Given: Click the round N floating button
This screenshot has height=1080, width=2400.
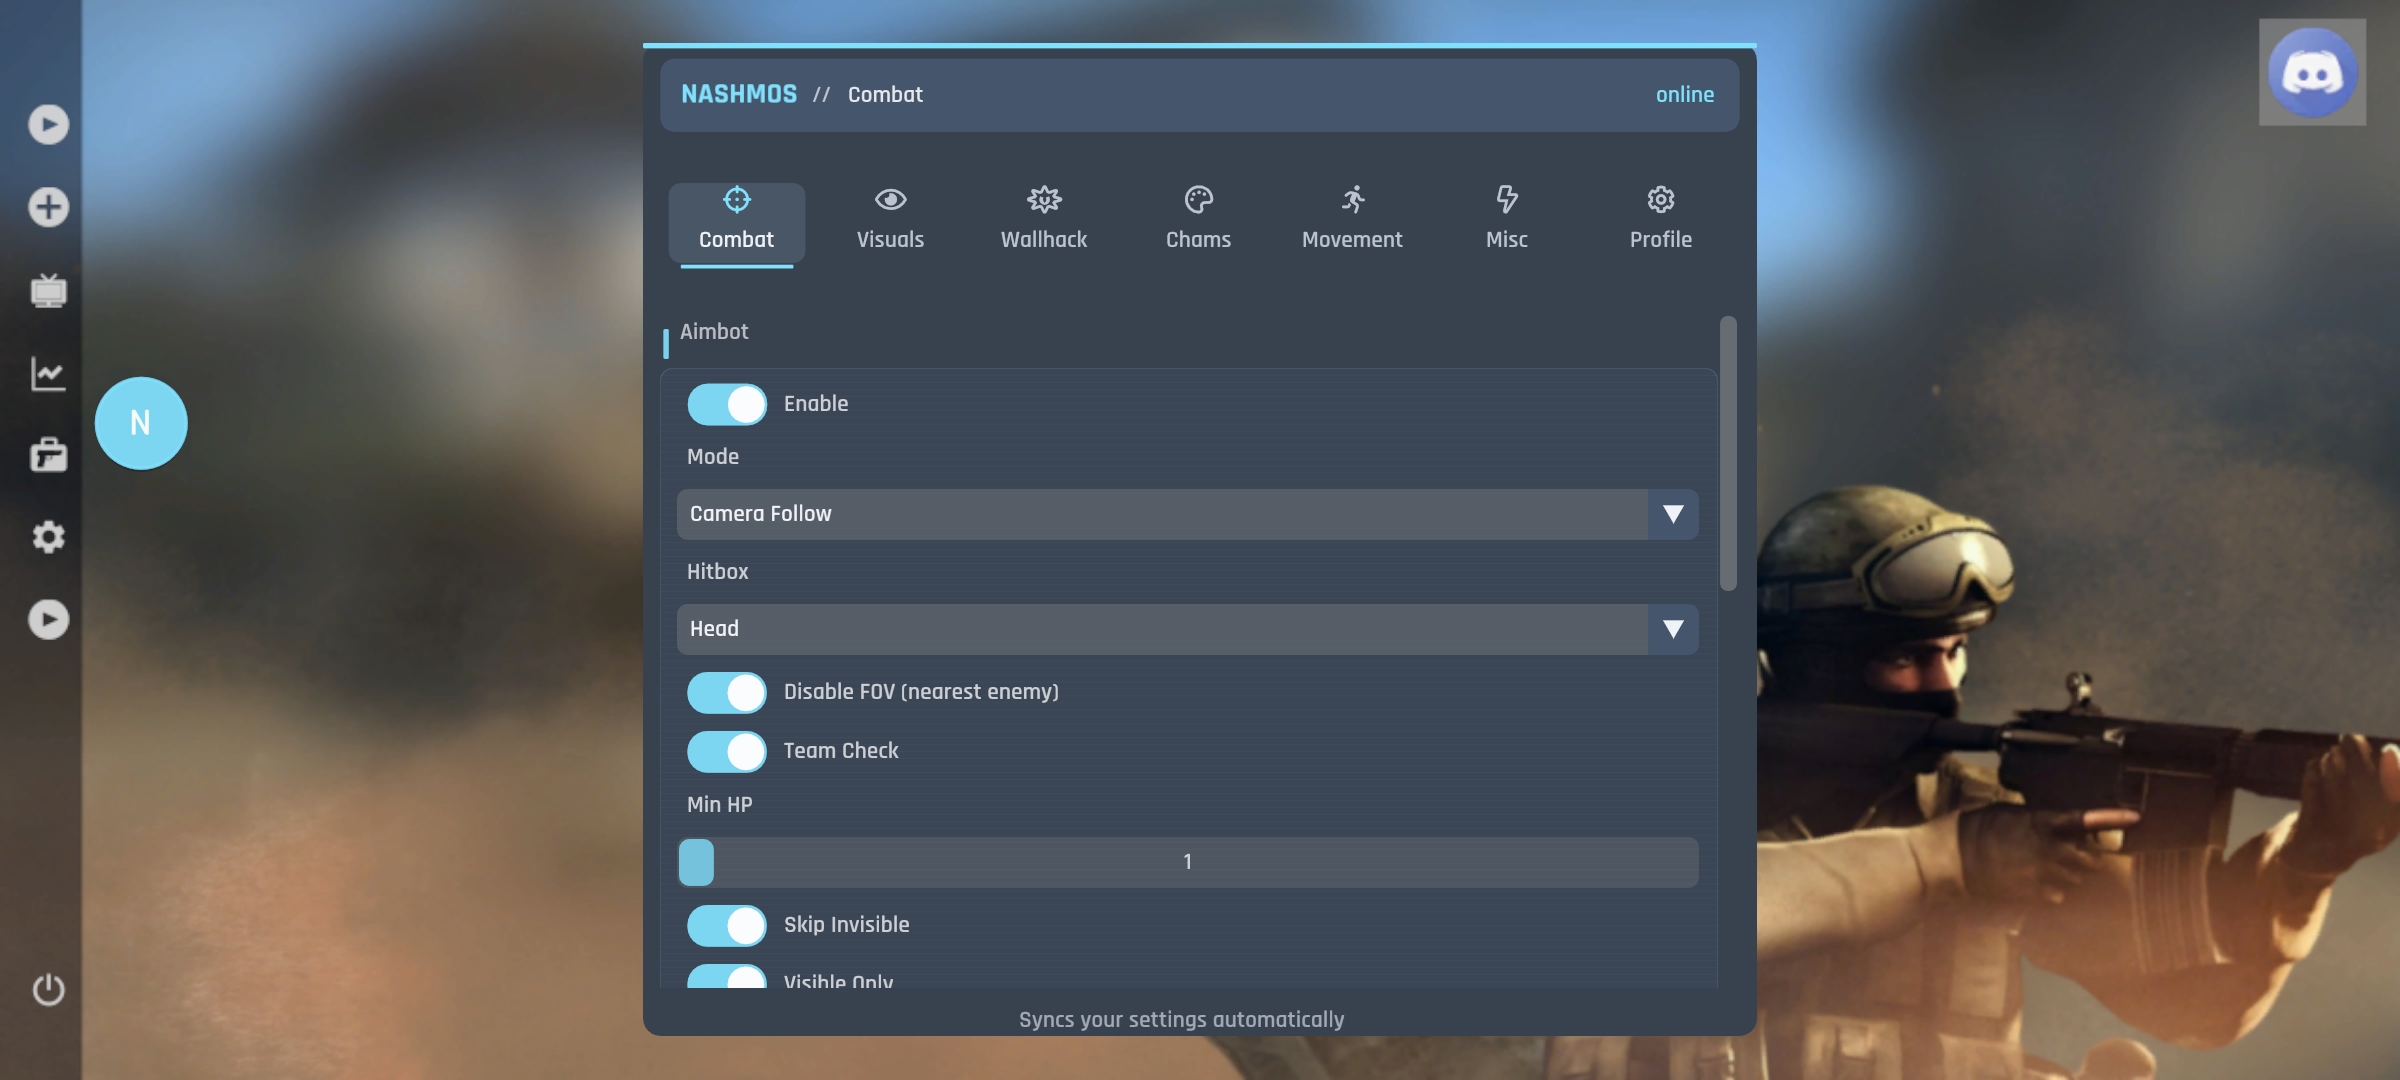Looking at the screenshot, I should point(141,423).
